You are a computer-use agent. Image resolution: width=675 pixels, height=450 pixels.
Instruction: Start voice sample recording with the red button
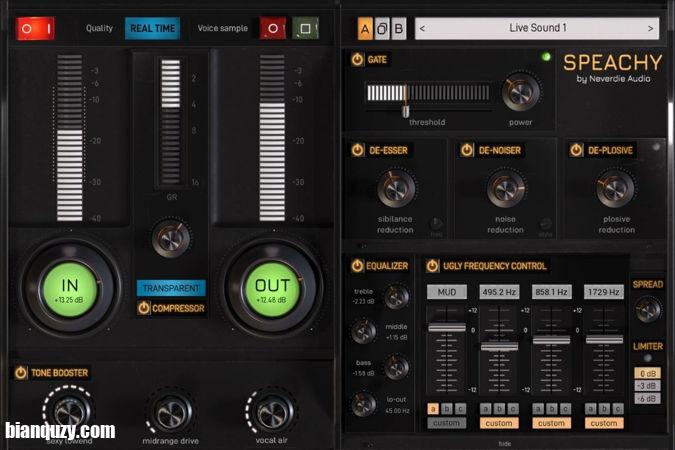click(x=273, y=28)
